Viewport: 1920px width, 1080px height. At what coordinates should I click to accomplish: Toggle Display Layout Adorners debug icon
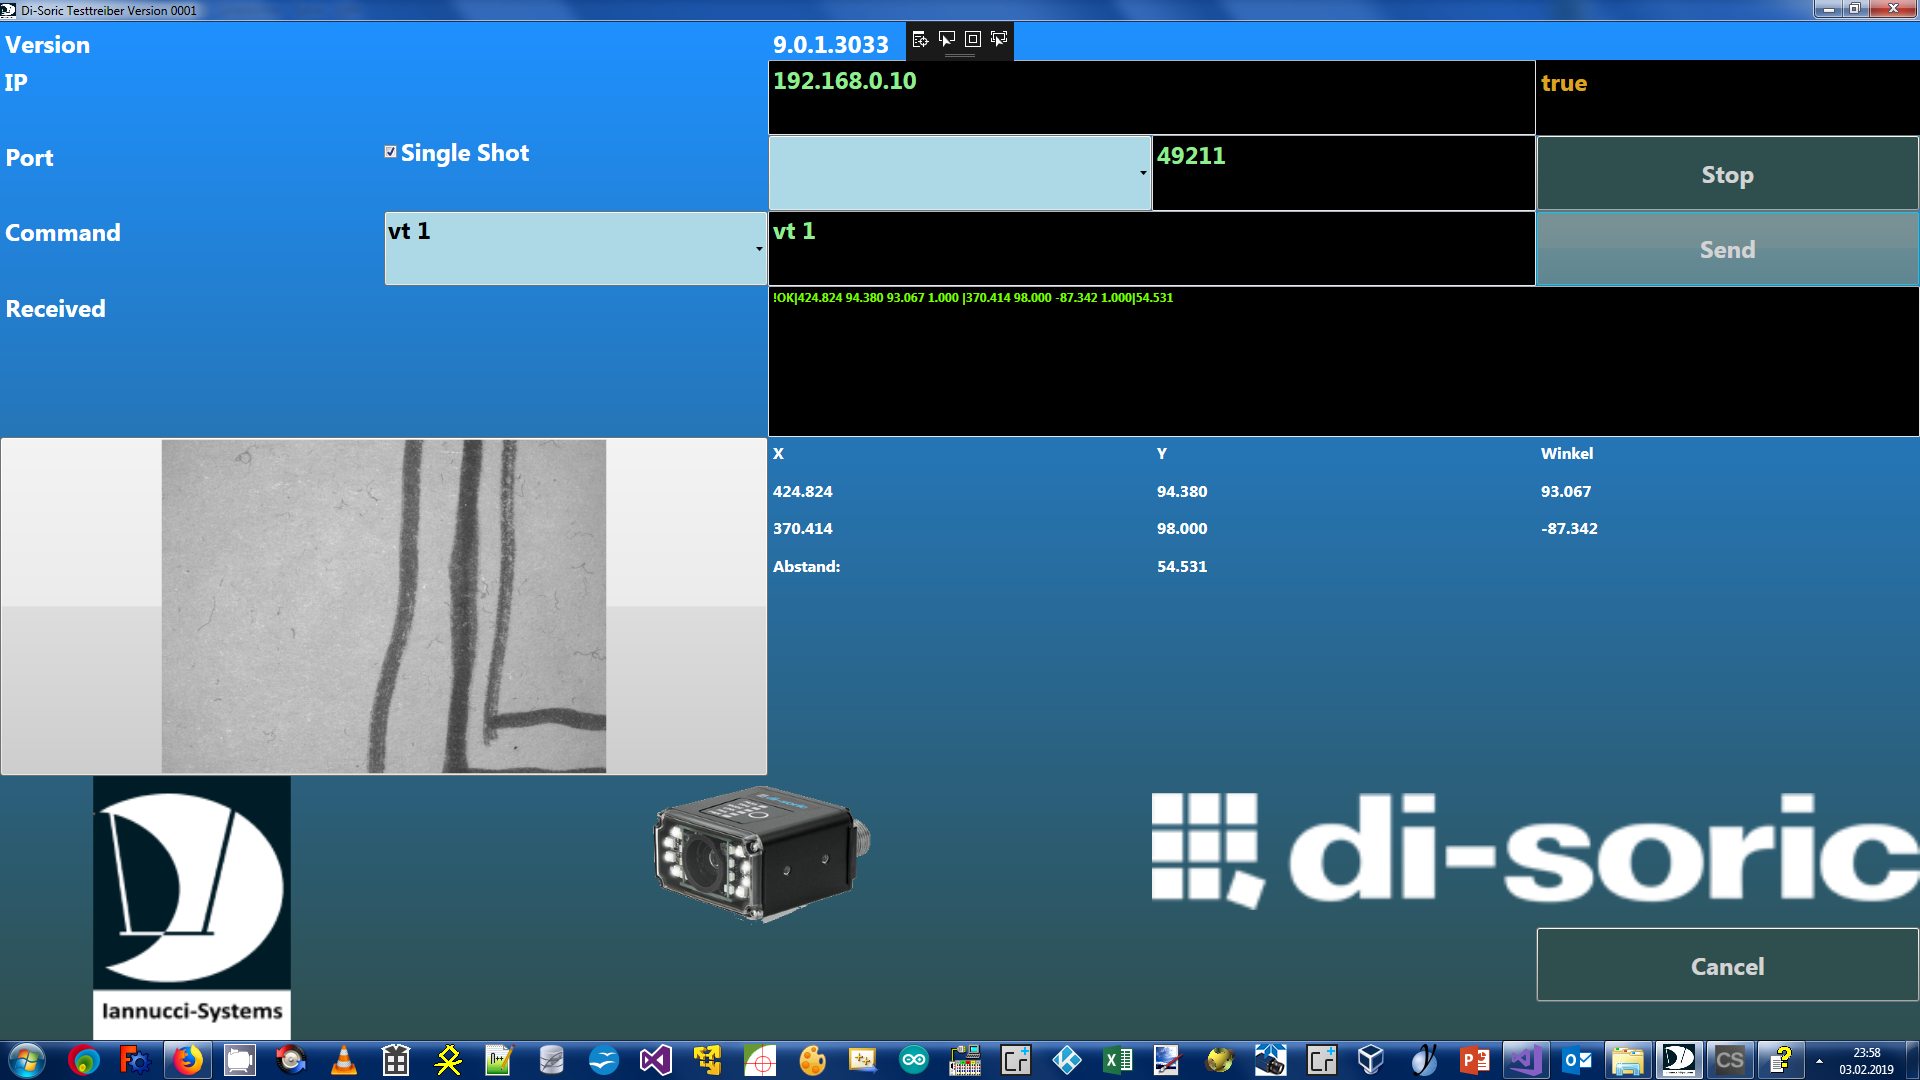(x=973, y=39)
